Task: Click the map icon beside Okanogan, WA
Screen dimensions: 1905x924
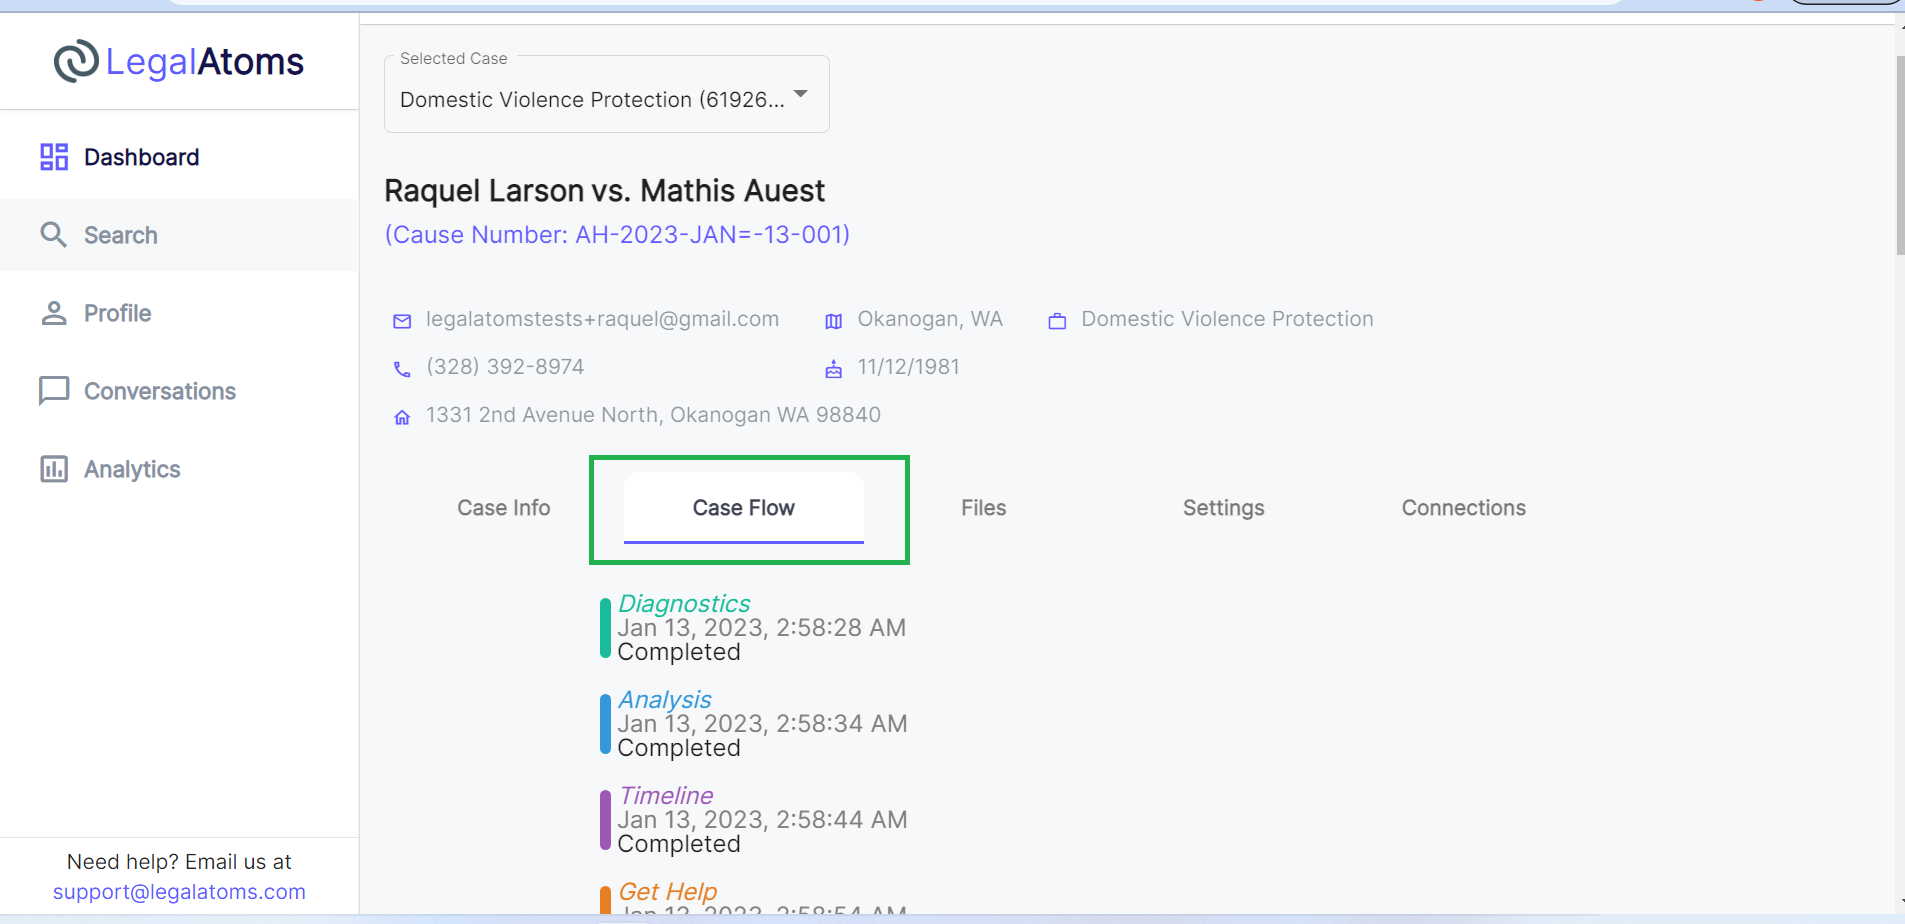Action: tap(834, 321)
